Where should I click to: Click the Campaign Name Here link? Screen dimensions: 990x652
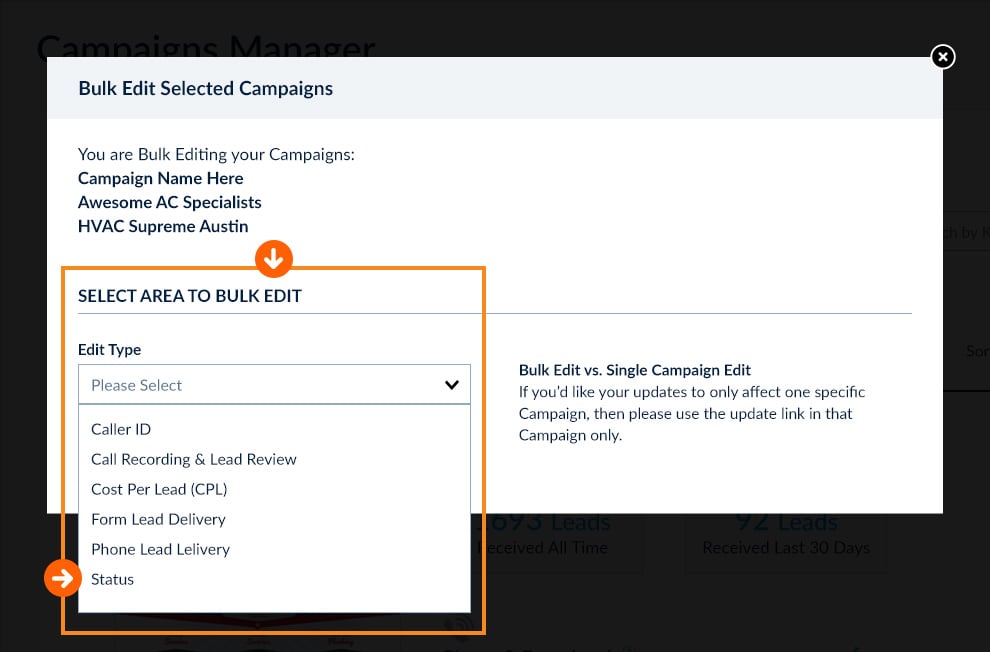point(160,178)
